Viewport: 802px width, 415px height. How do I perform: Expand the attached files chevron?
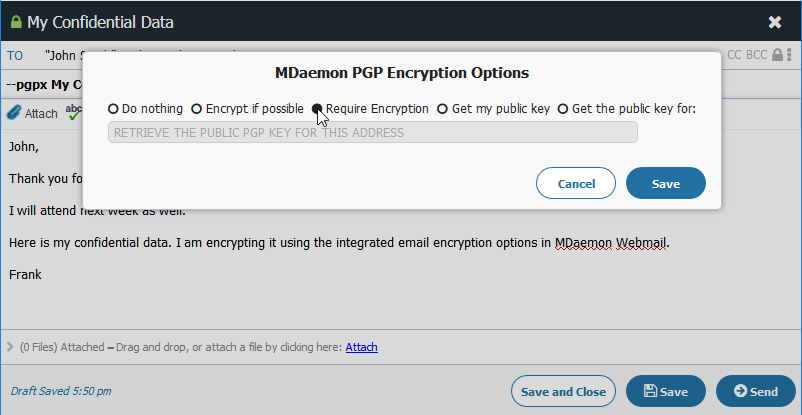(x=10, y=347)
